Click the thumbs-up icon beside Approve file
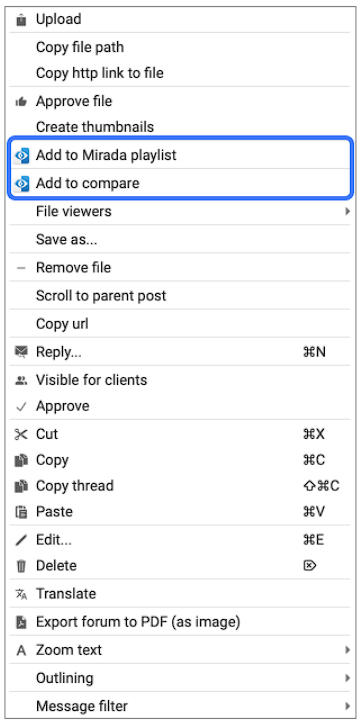The height and width of the screenshot is (722, 361). [21, 101]
